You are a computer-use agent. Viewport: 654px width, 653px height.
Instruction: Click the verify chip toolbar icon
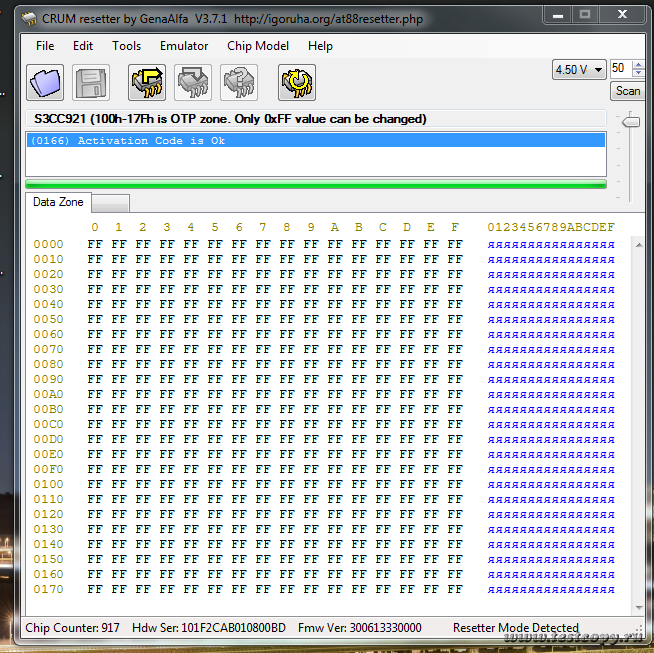pos(239,83)
